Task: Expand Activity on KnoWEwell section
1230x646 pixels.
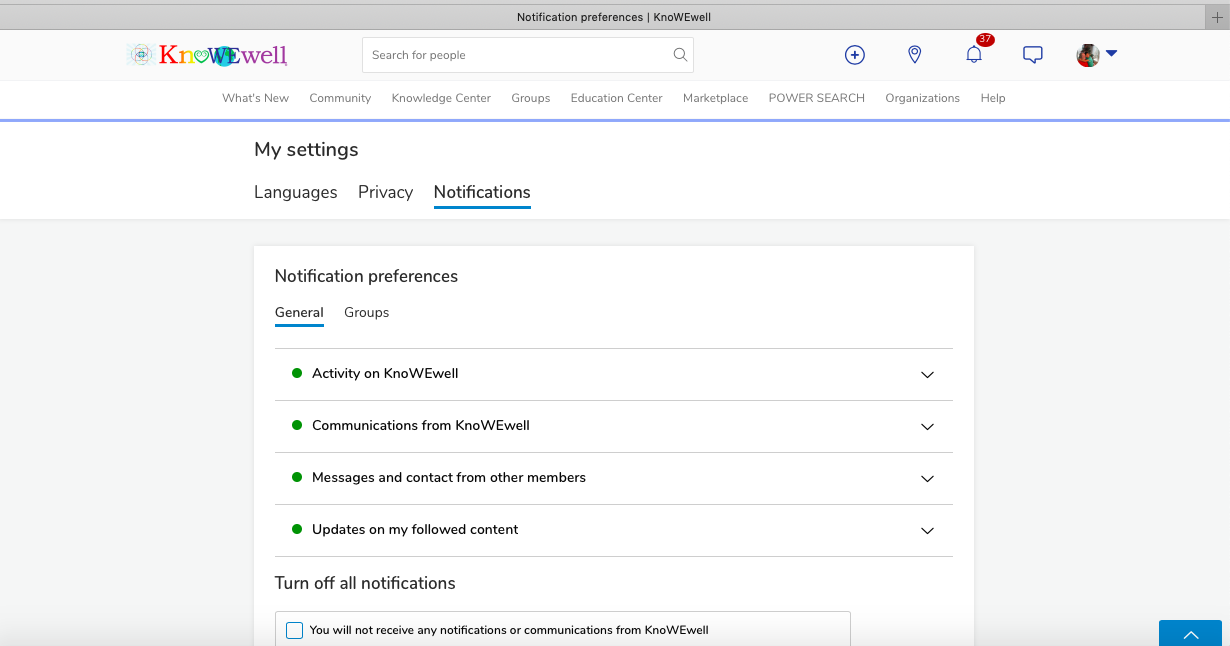Action: pyautogui.click(x=614, y=374)
